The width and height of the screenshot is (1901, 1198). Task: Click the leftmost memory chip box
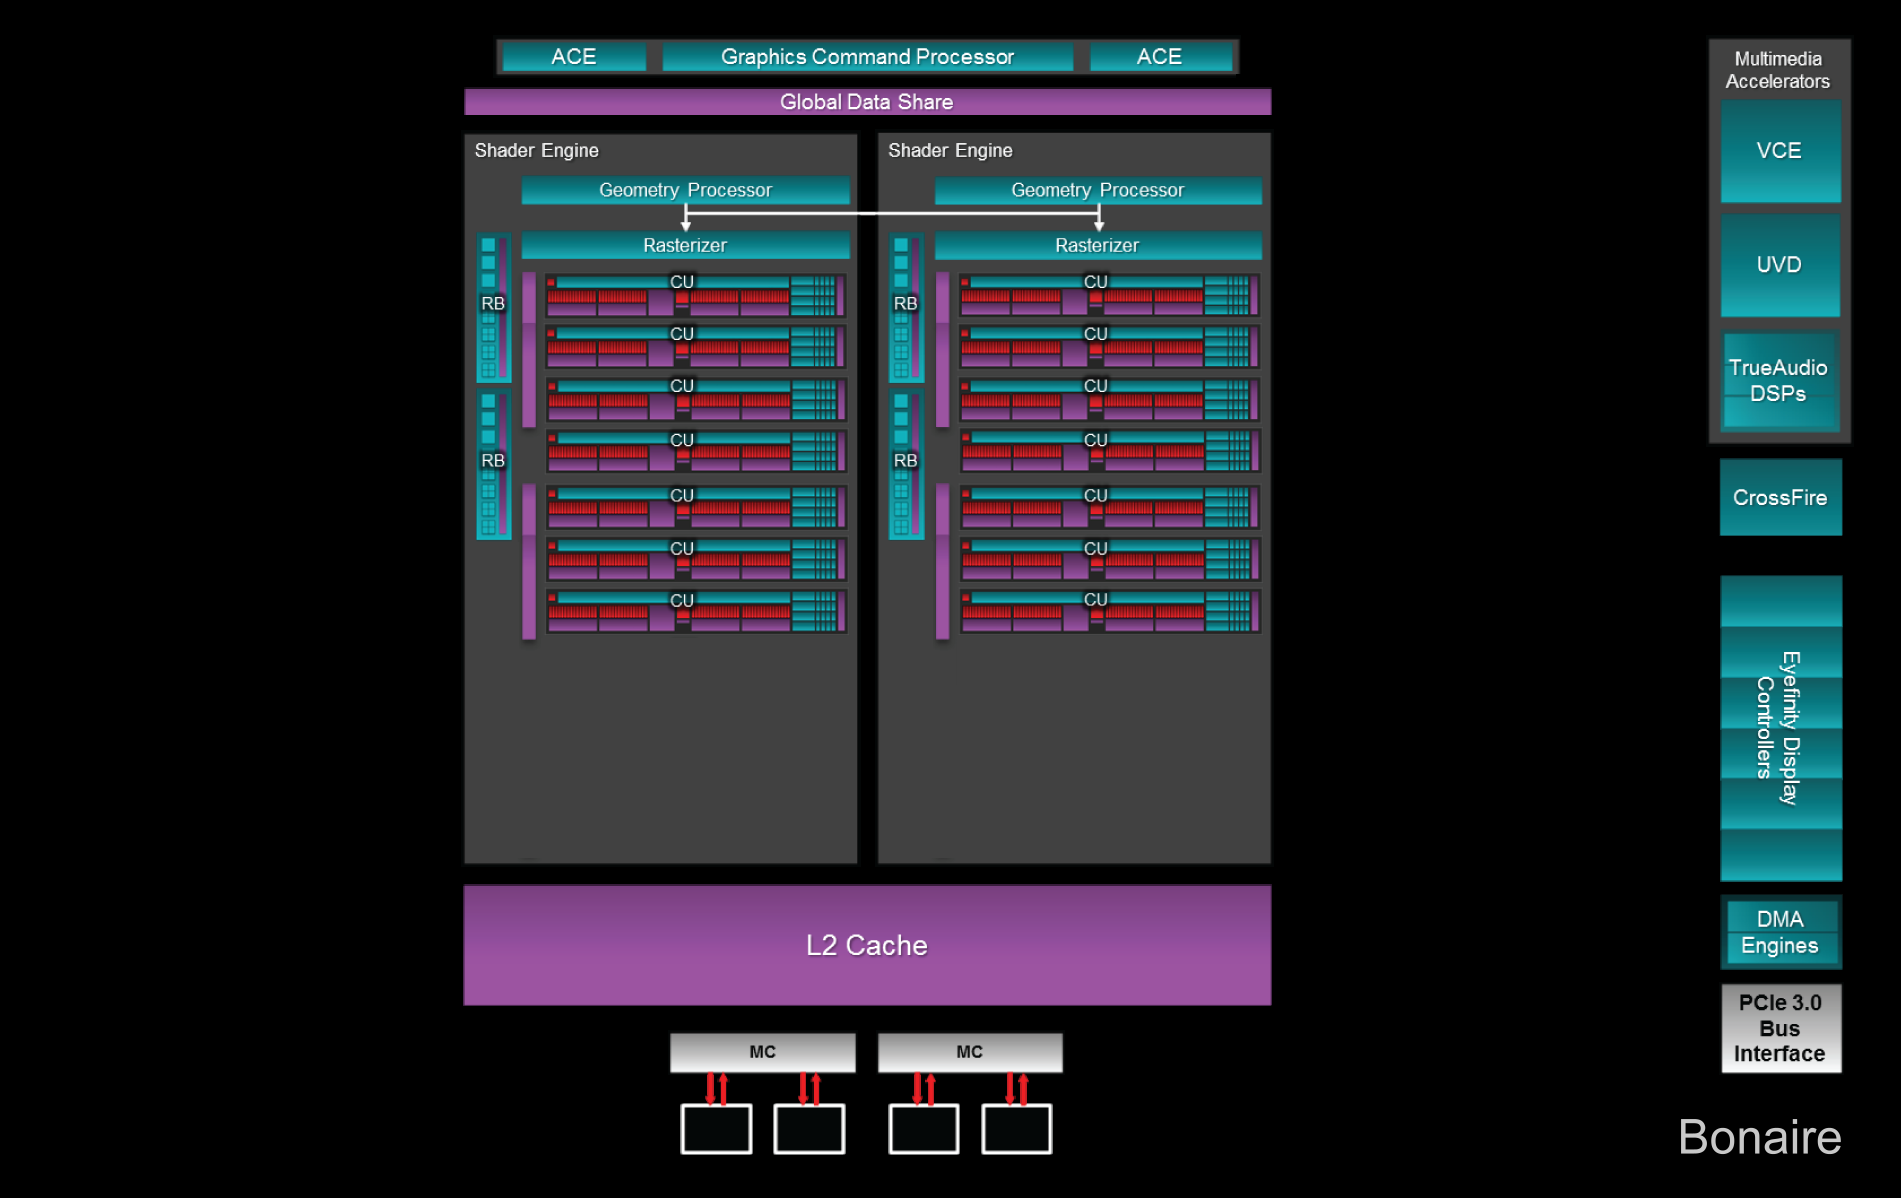(716, 1129)
